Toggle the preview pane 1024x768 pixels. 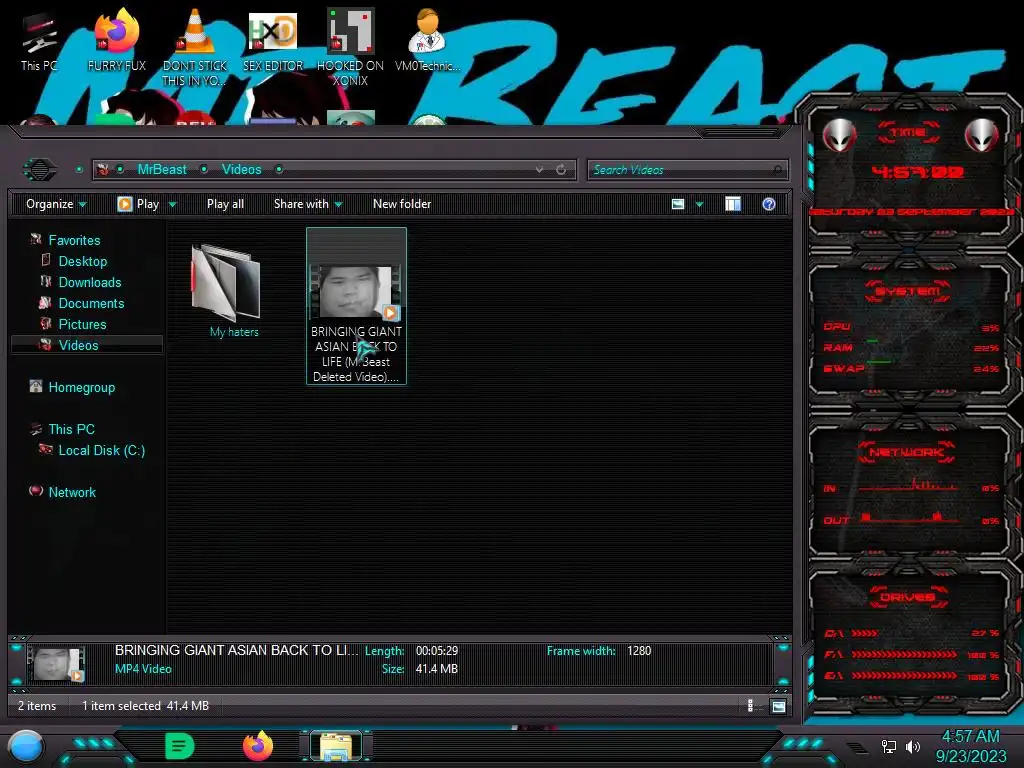pos(733,204)
